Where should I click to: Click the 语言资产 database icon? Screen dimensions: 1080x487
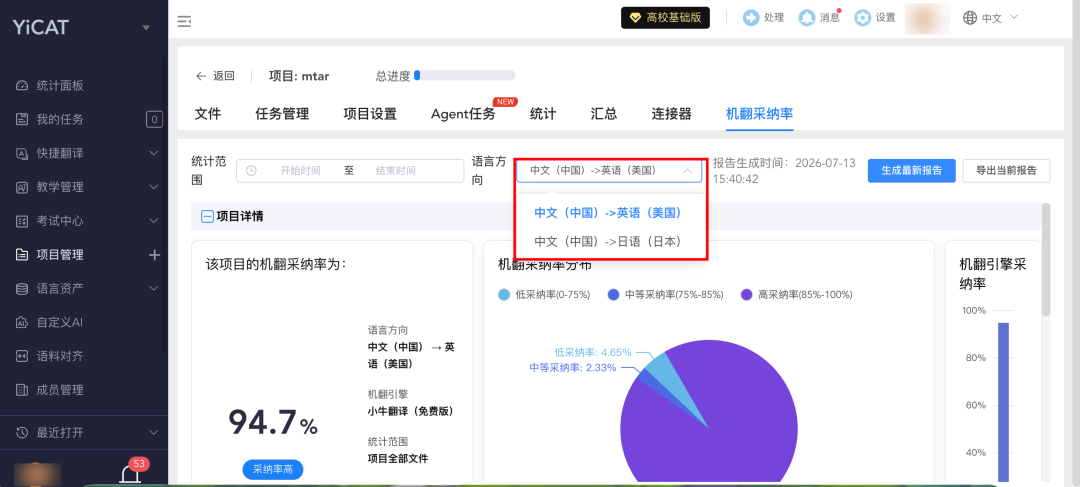[22, 289]
